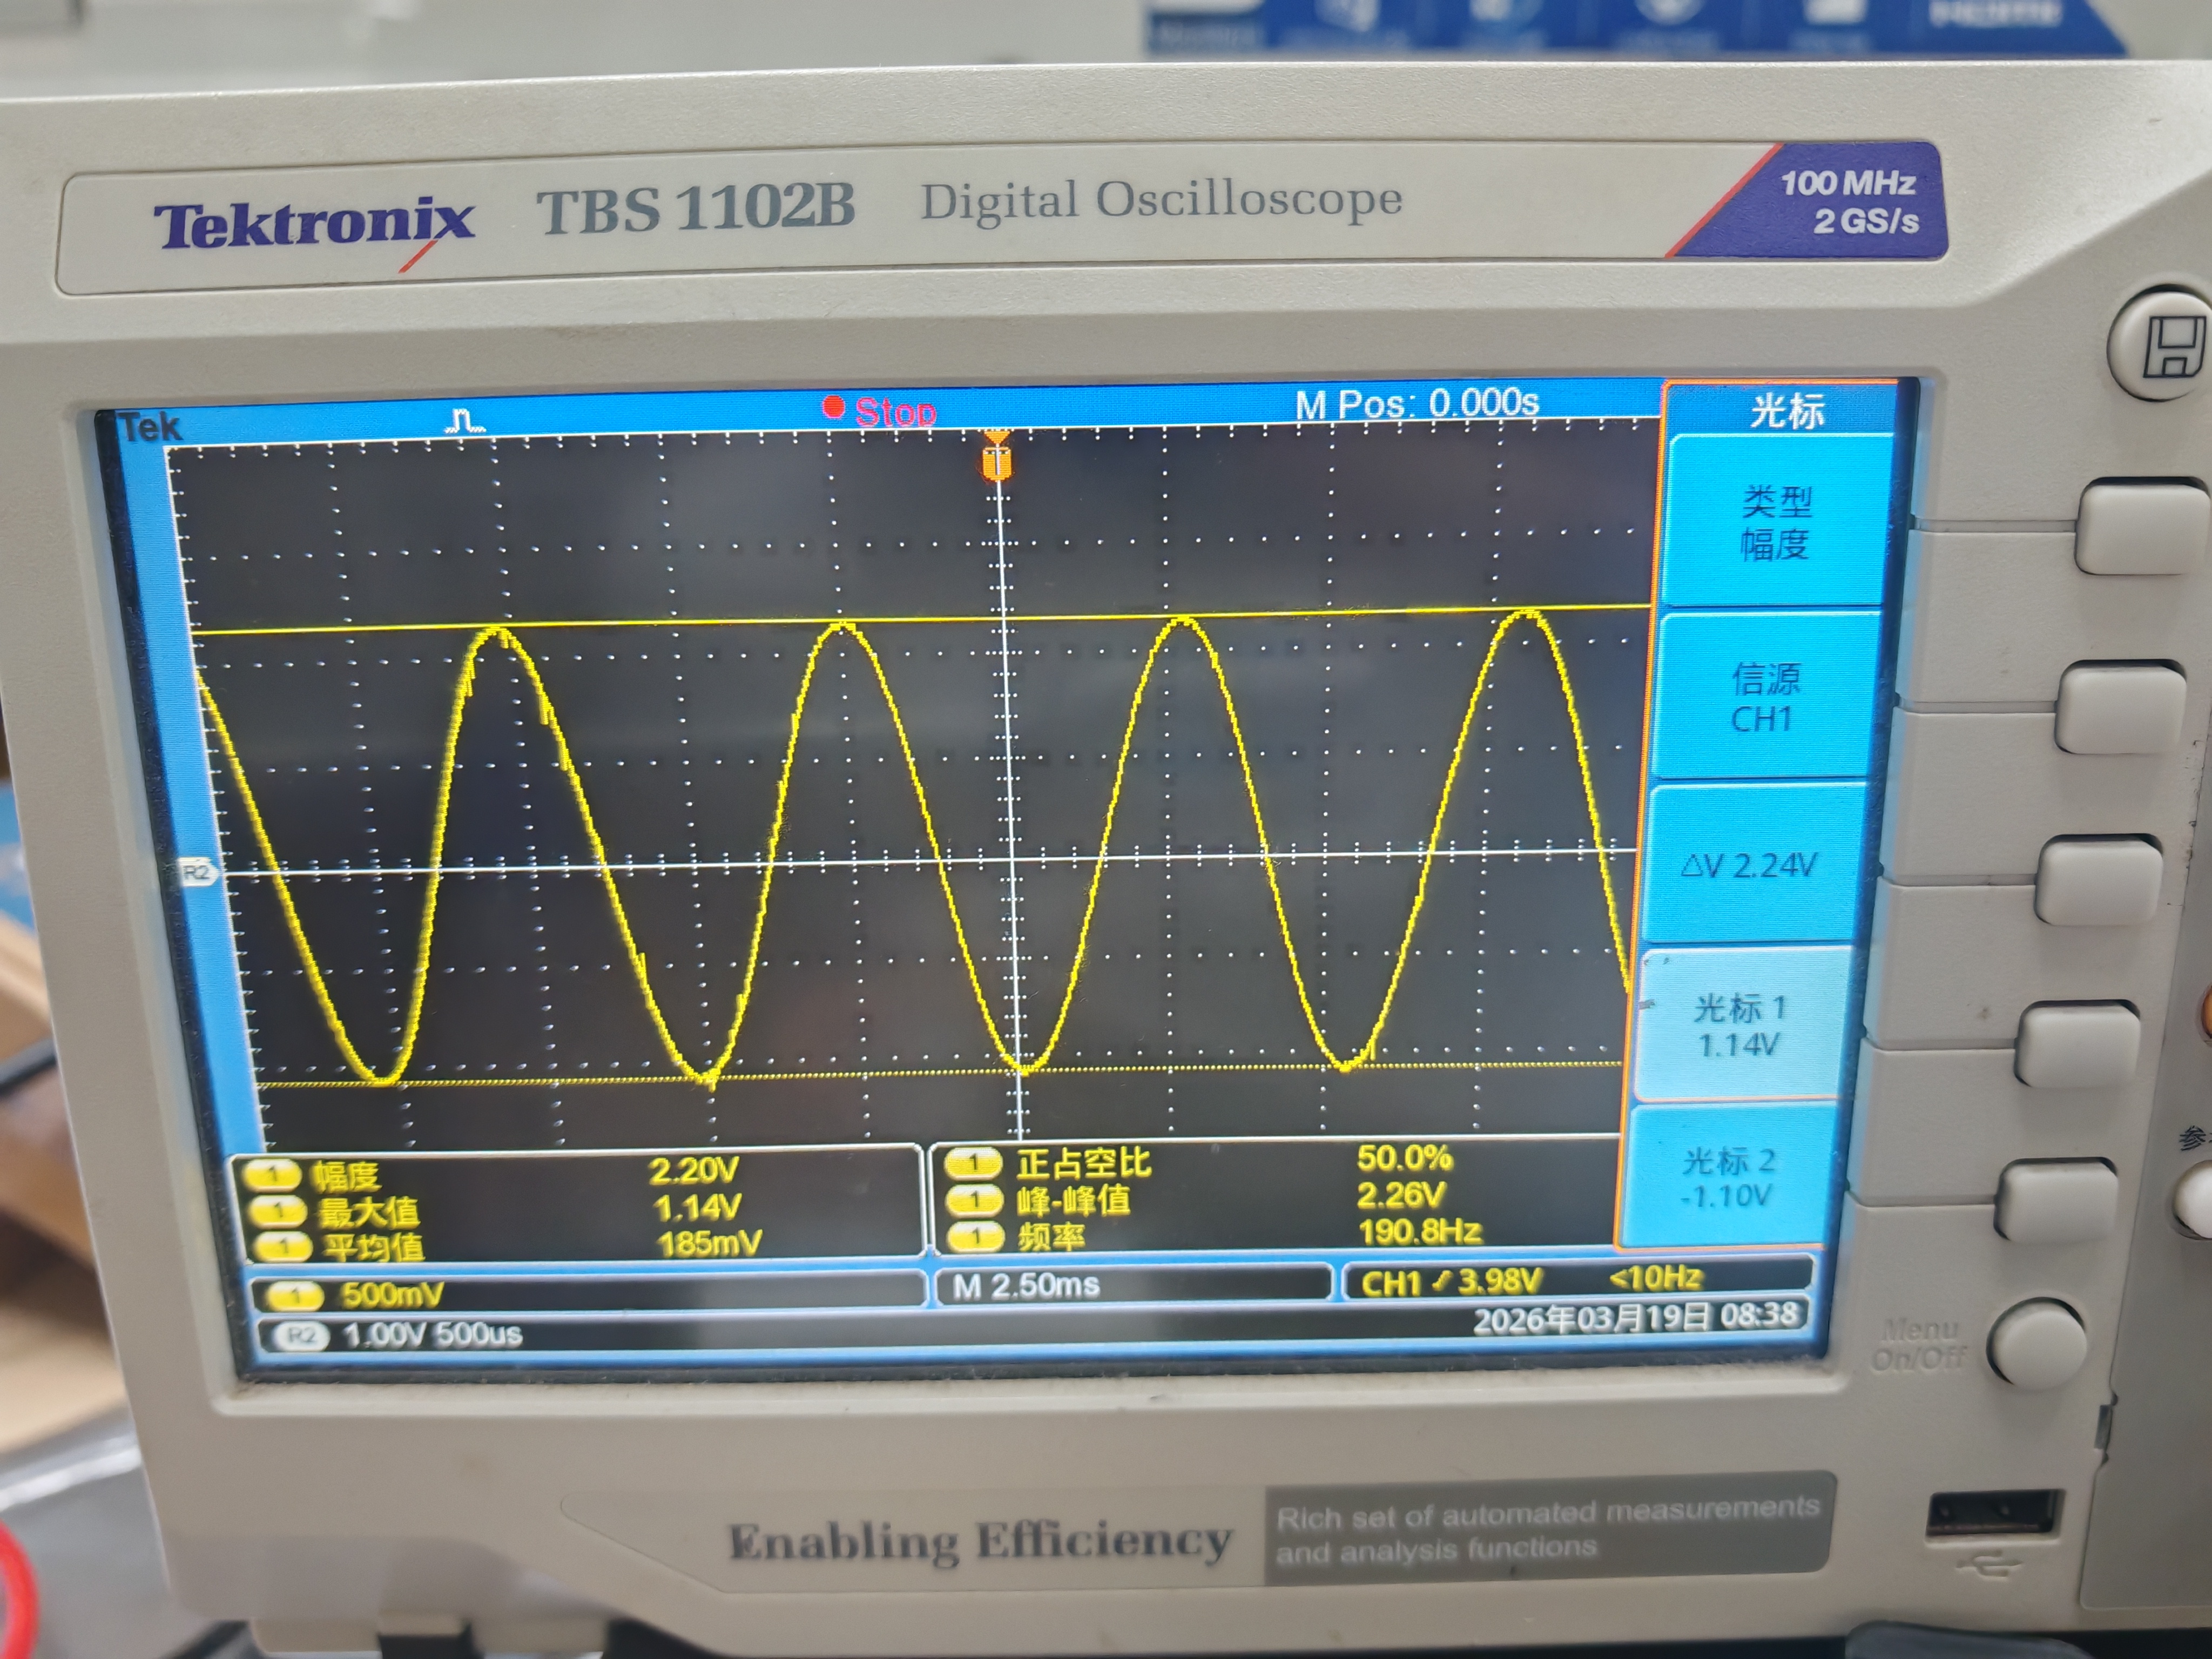Click the pulse trigger status icon
Image resolution: width=2212 pixels, height=1659 pixels.
pos(464,420)
